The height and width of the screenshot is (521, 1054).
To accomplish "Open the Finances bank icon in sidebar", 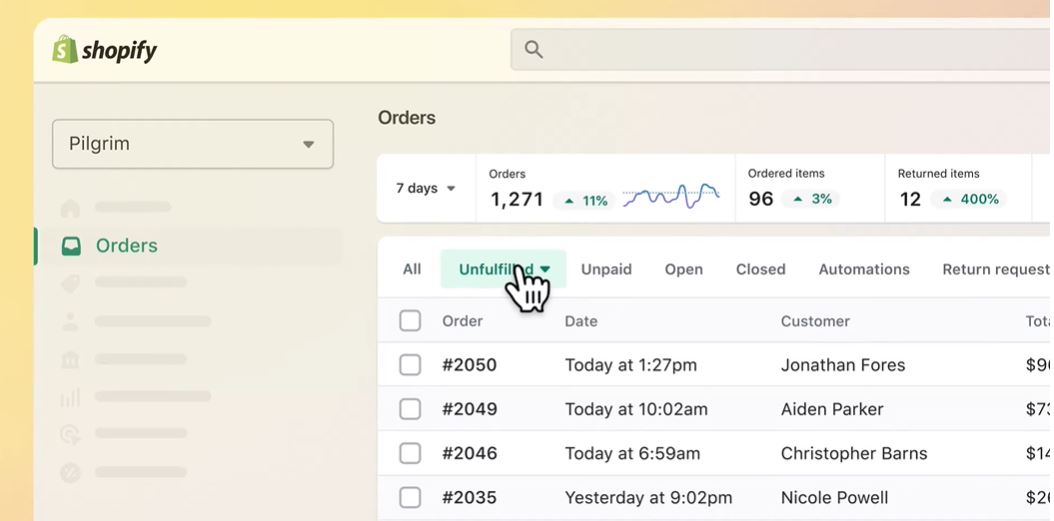I will [x=71, y=359].
